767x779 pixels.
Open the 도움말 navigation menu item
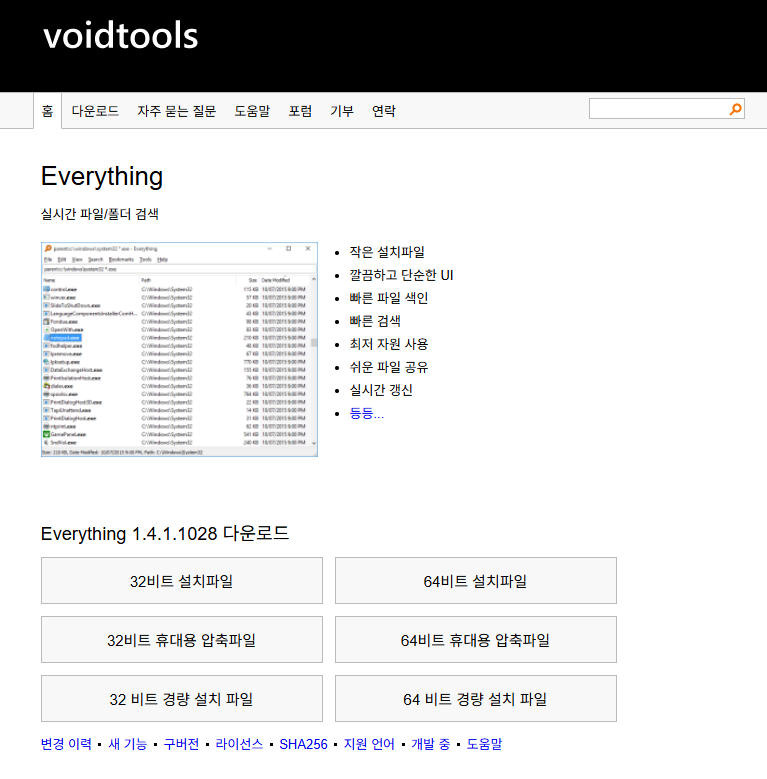252,111
